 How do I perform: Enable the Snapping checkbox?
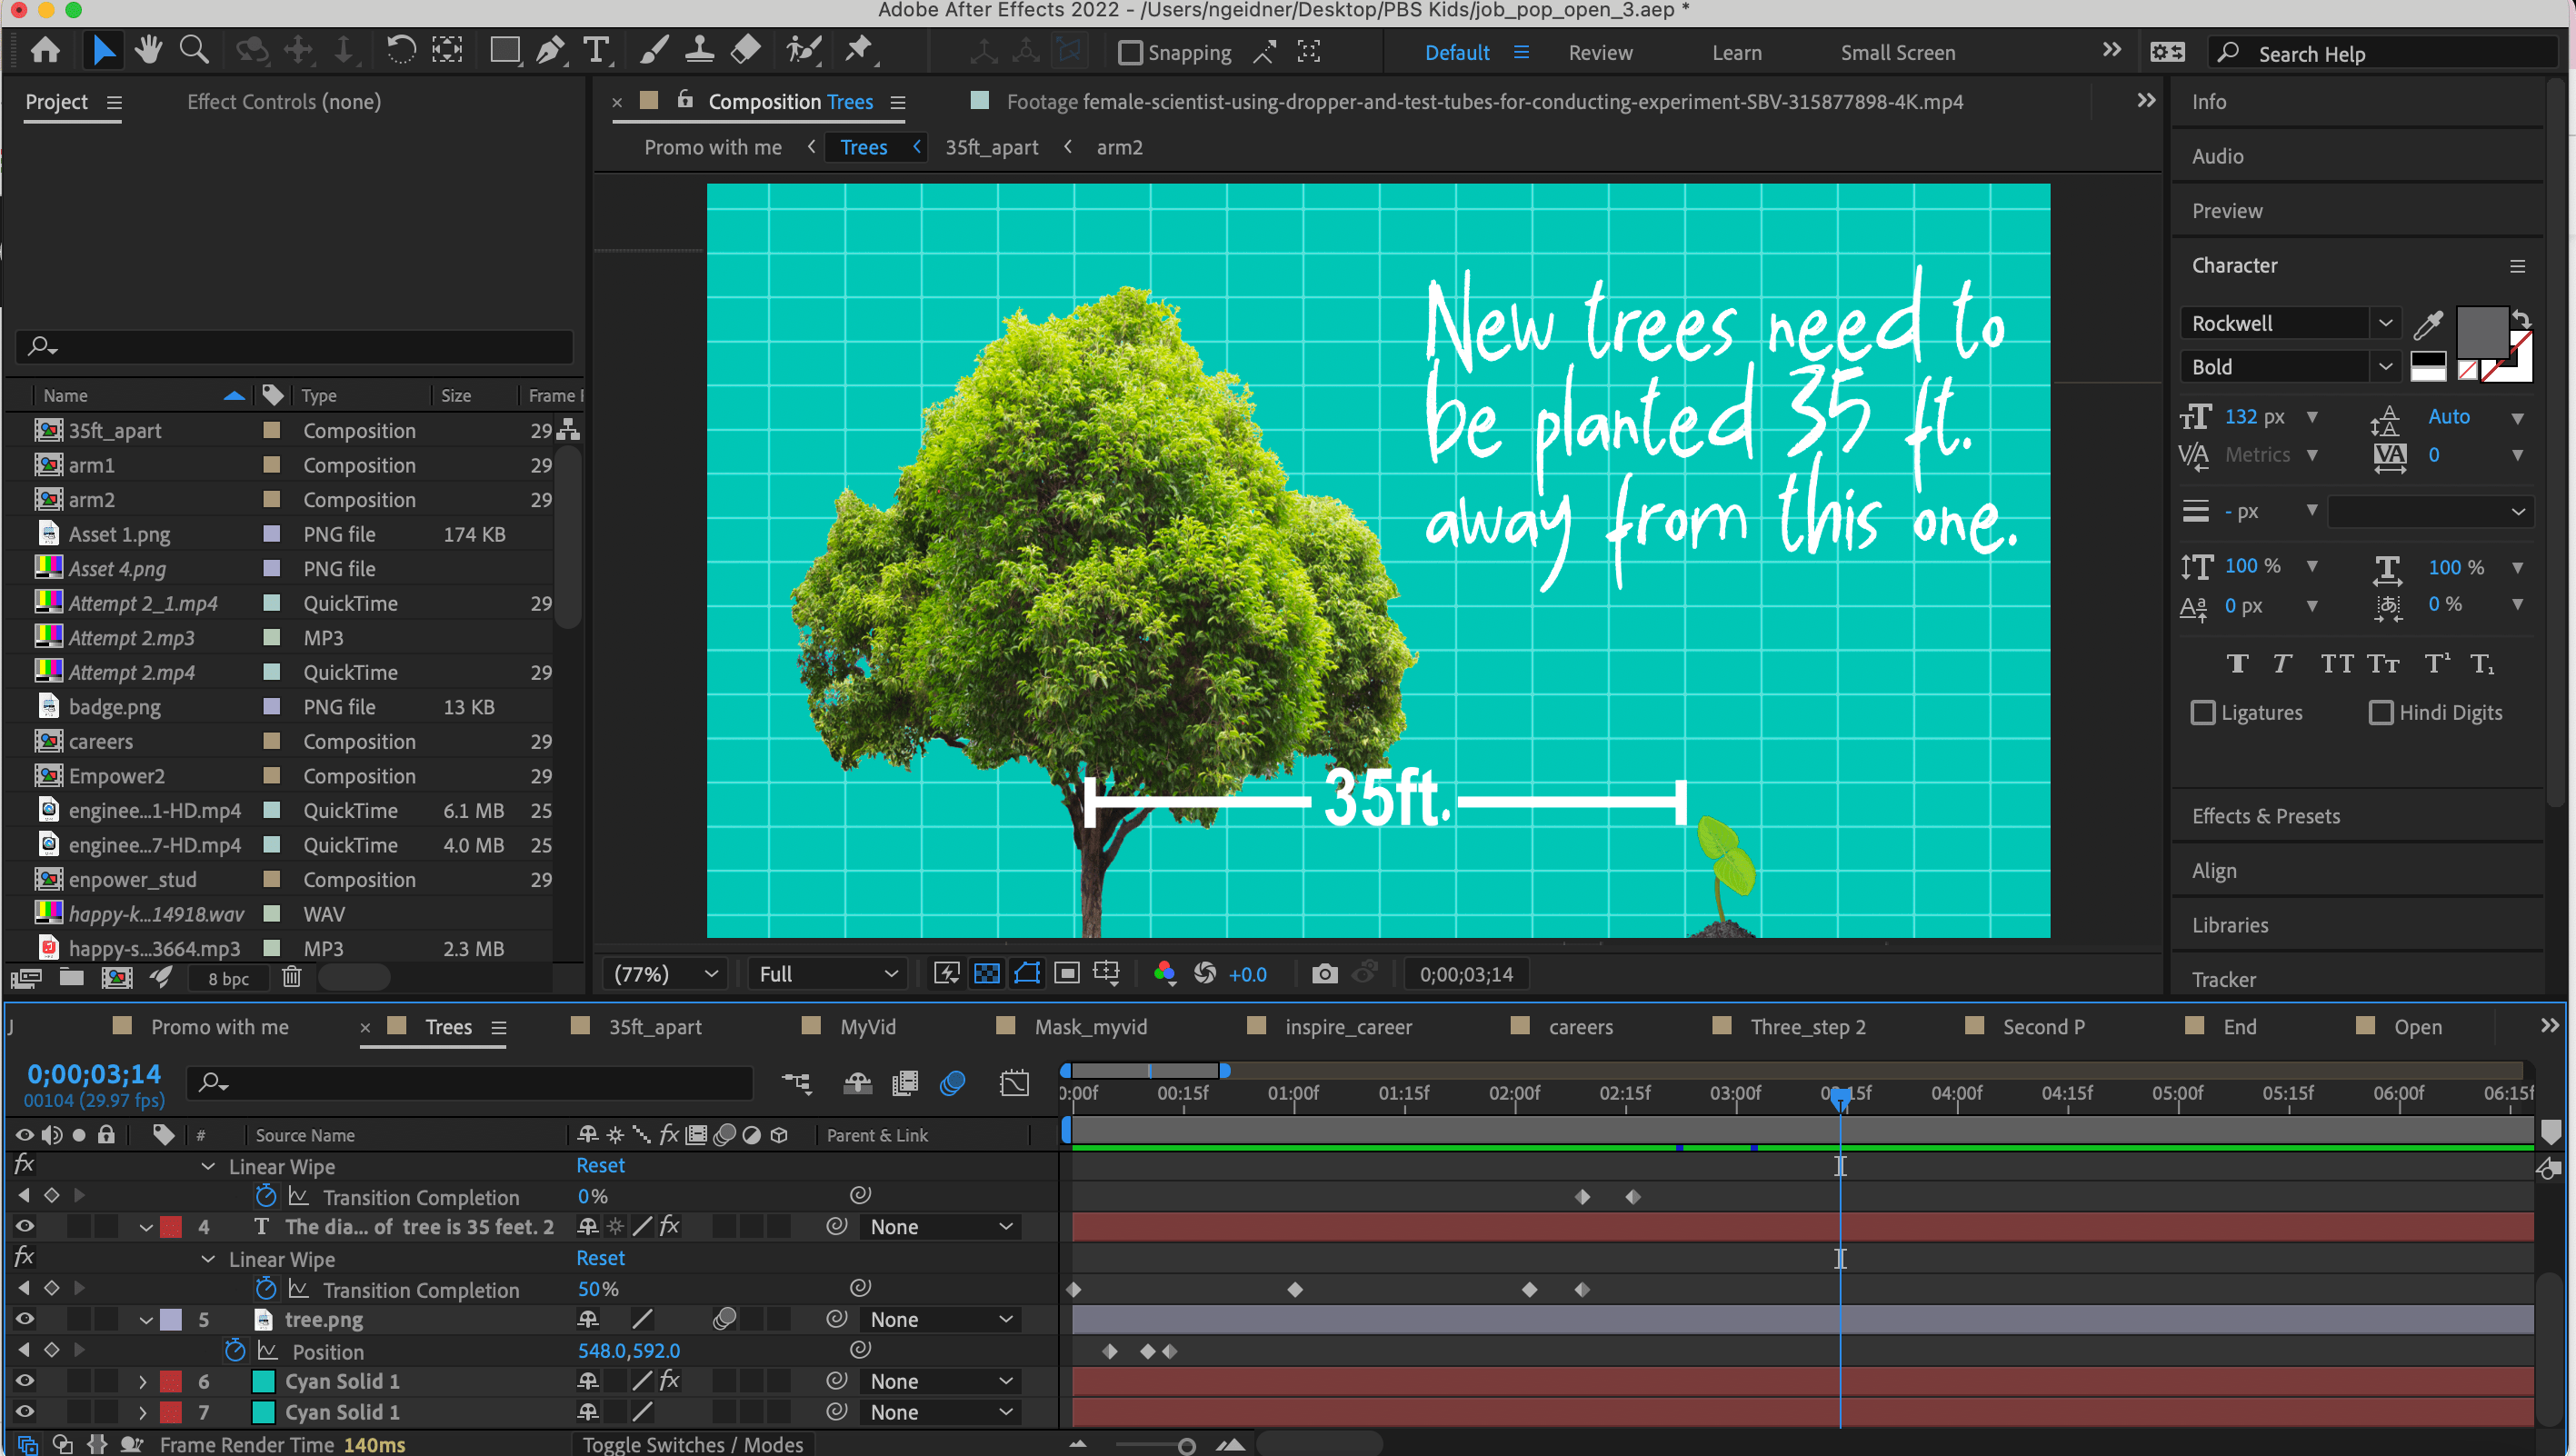[x=1130, y=53]
